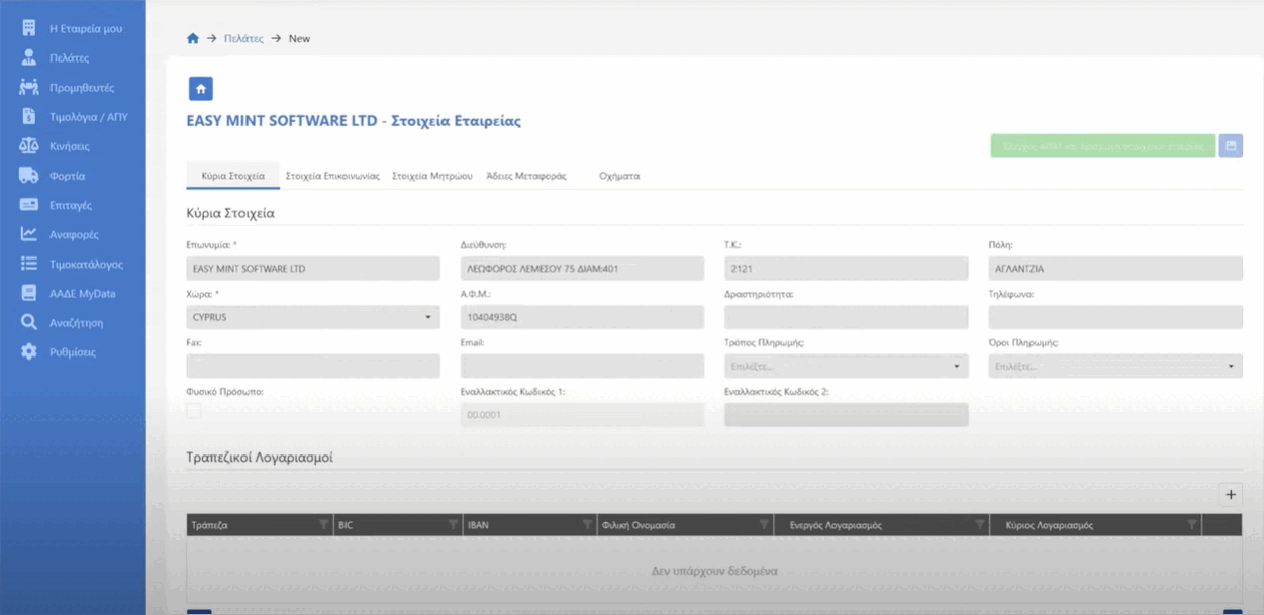Screen dimensions: 1264x615
Task: Filter the Τράπεζα column
Action: 322,525
